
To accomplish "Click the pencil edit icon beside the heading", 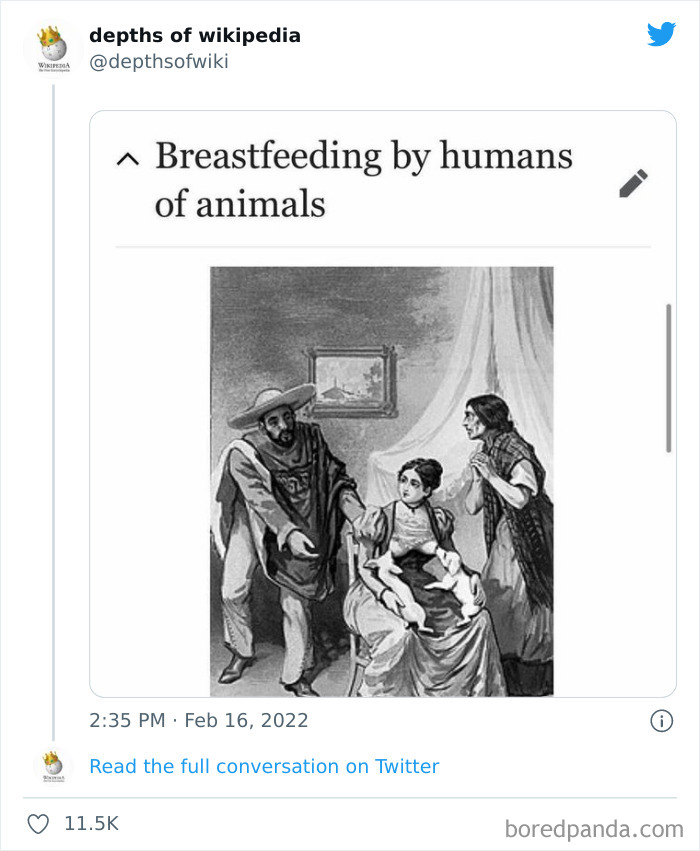I will click(633, 183).
